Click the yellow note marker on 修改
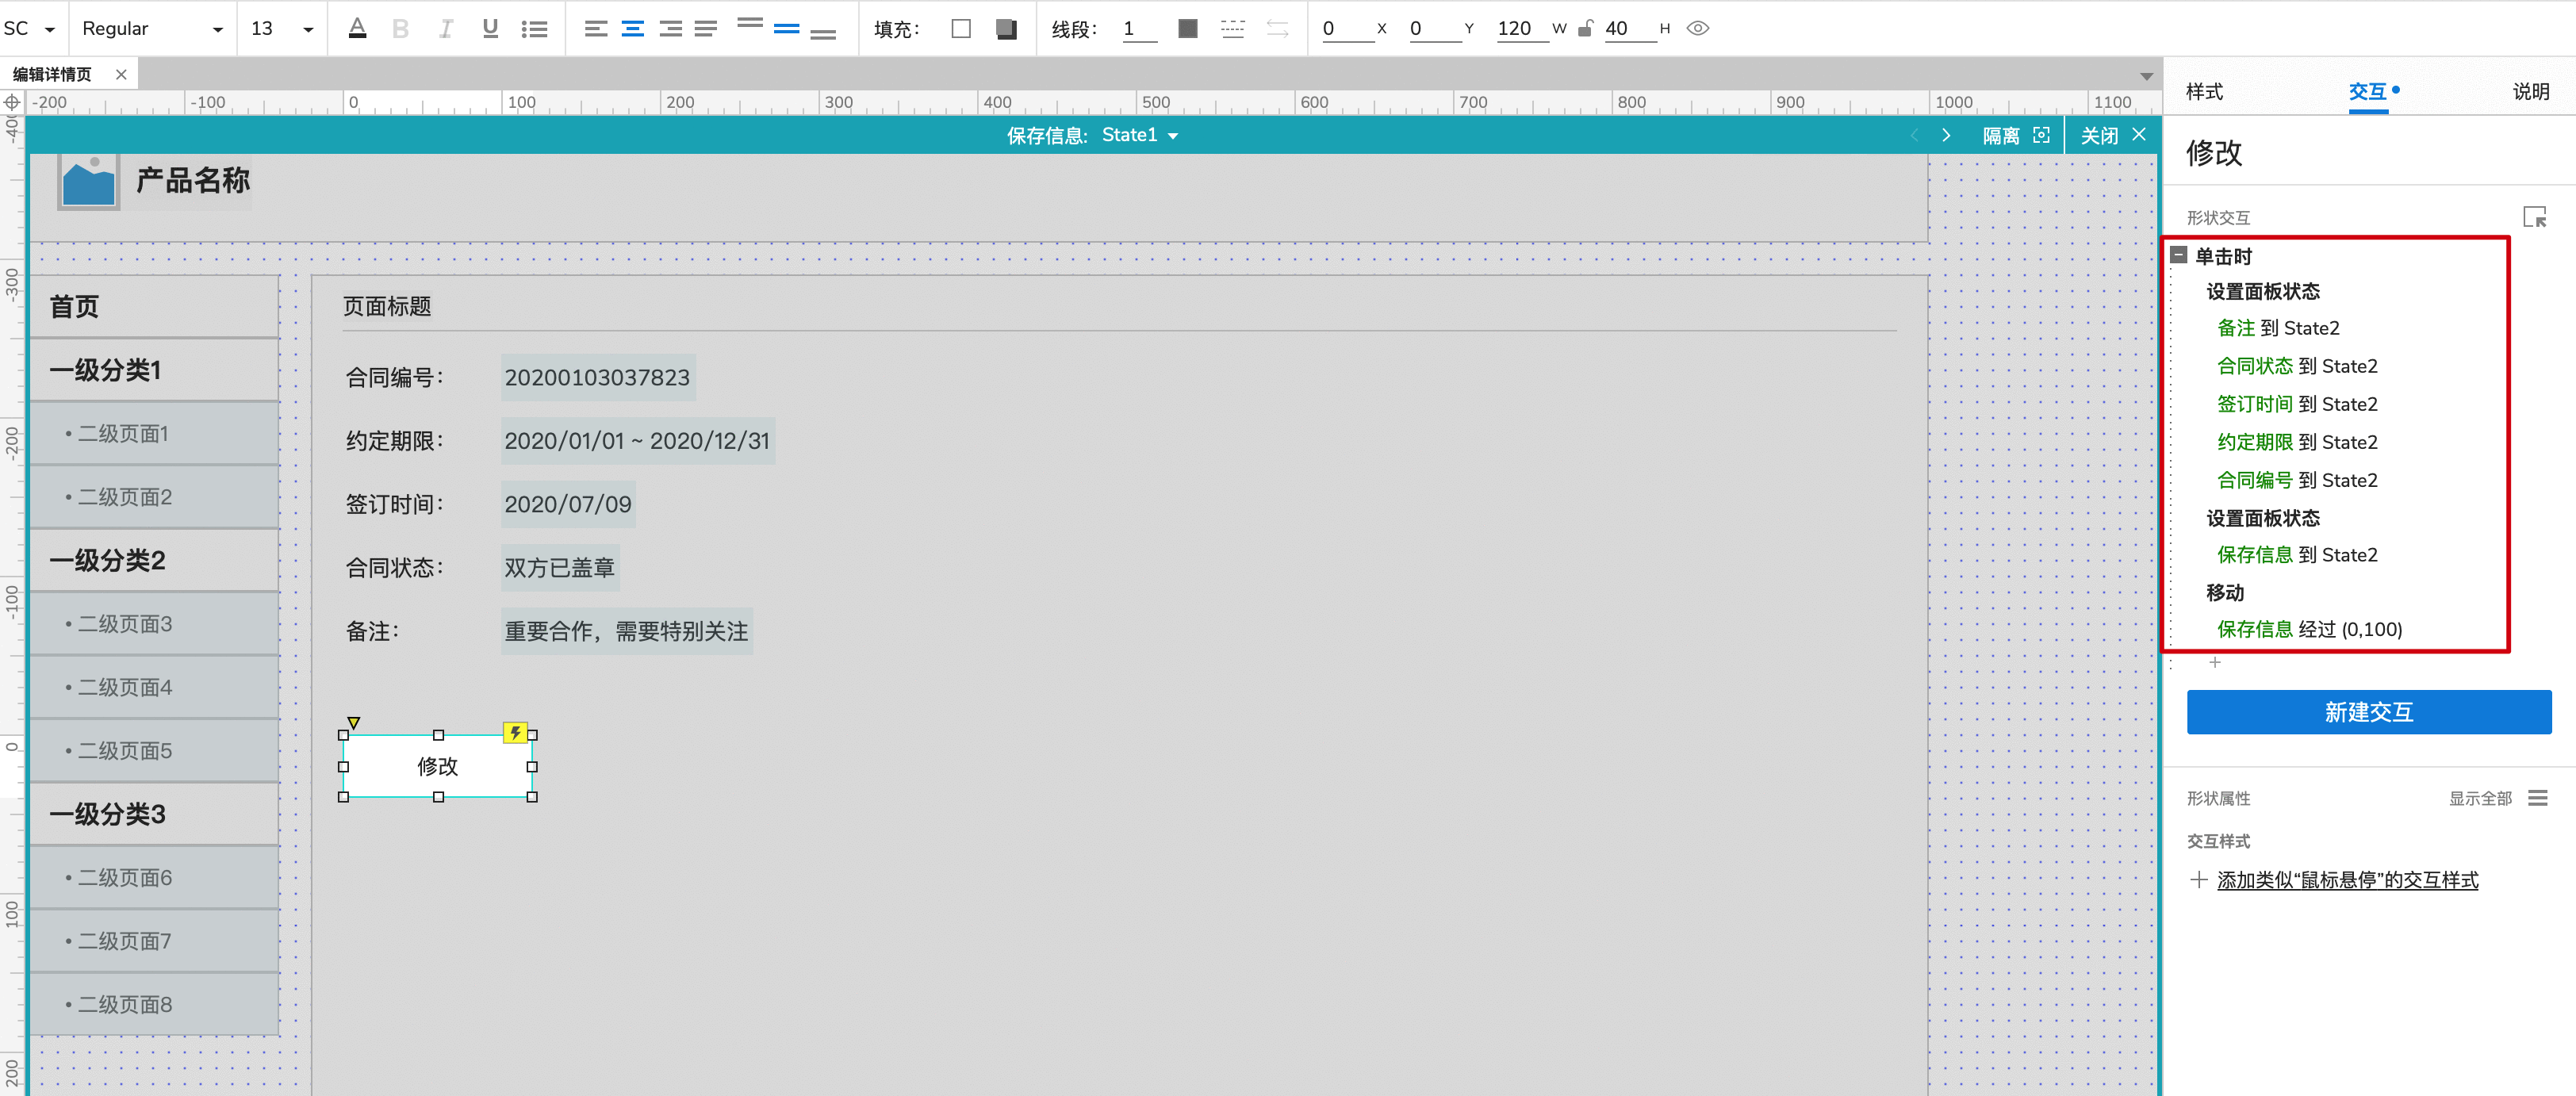This screenshot has height=1096, width=2576. click(x=353, y=722)
